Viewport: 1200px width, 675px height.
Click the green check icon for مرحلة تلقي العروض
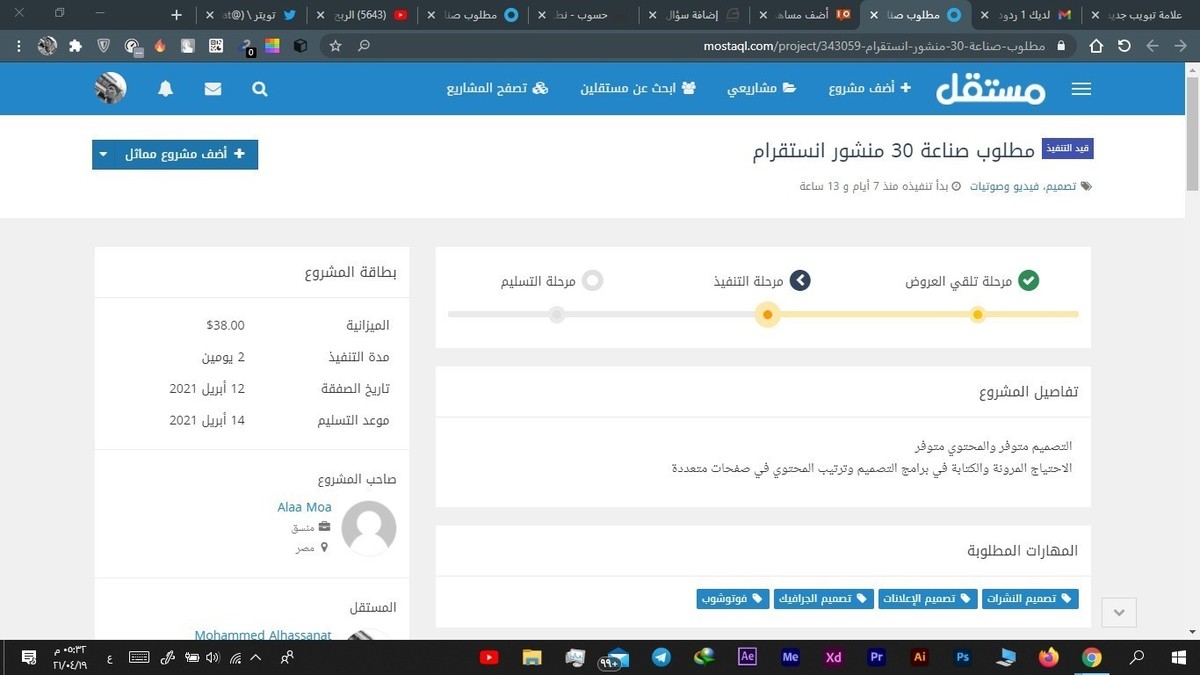click(1028, 281)
